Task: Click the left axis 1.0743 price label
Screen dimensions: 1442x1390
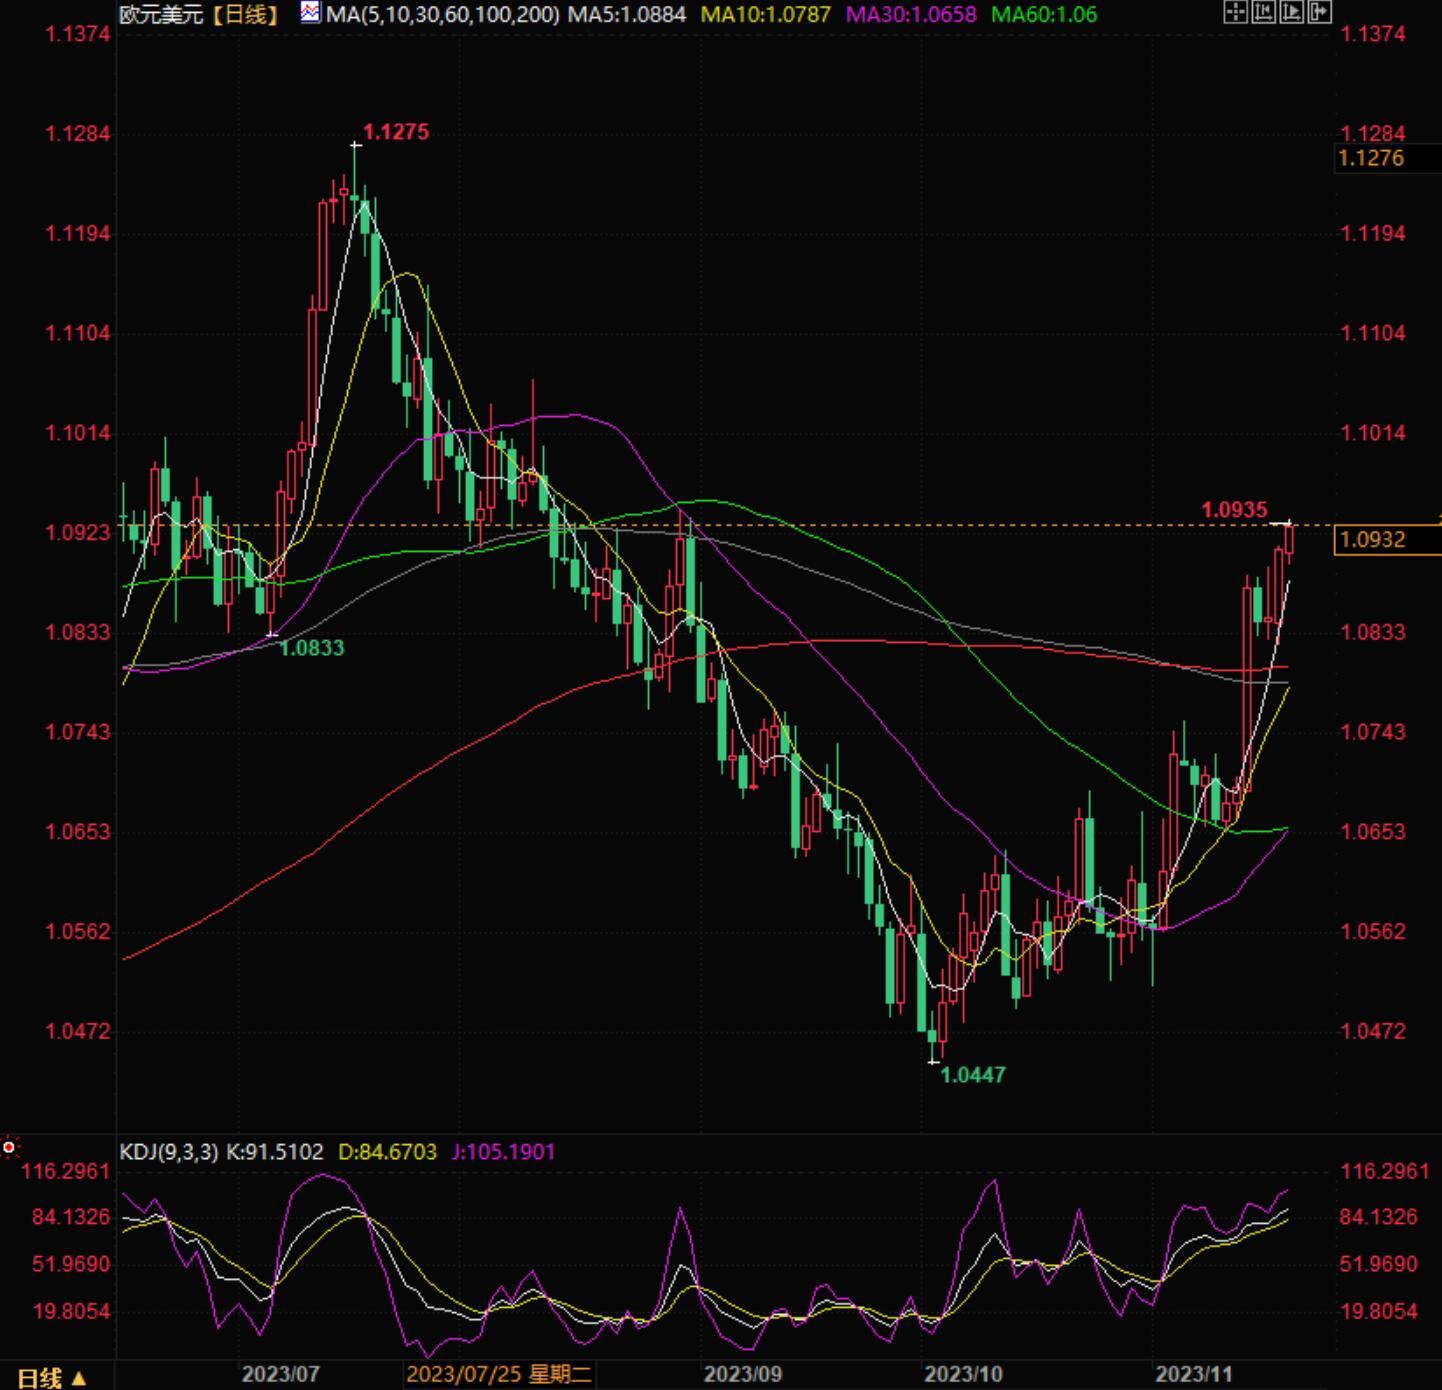Action: click(78, 732)
